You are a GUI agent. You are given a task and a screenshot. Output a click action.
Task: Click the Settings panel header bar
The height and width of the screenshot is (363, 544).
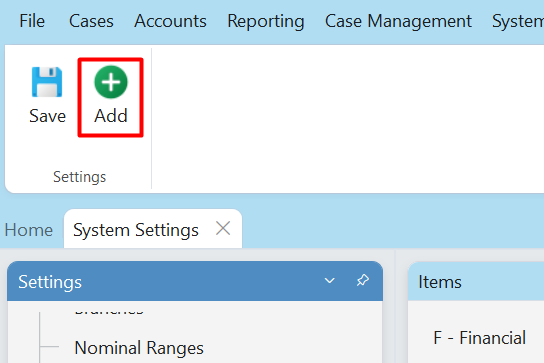(195, 281)
